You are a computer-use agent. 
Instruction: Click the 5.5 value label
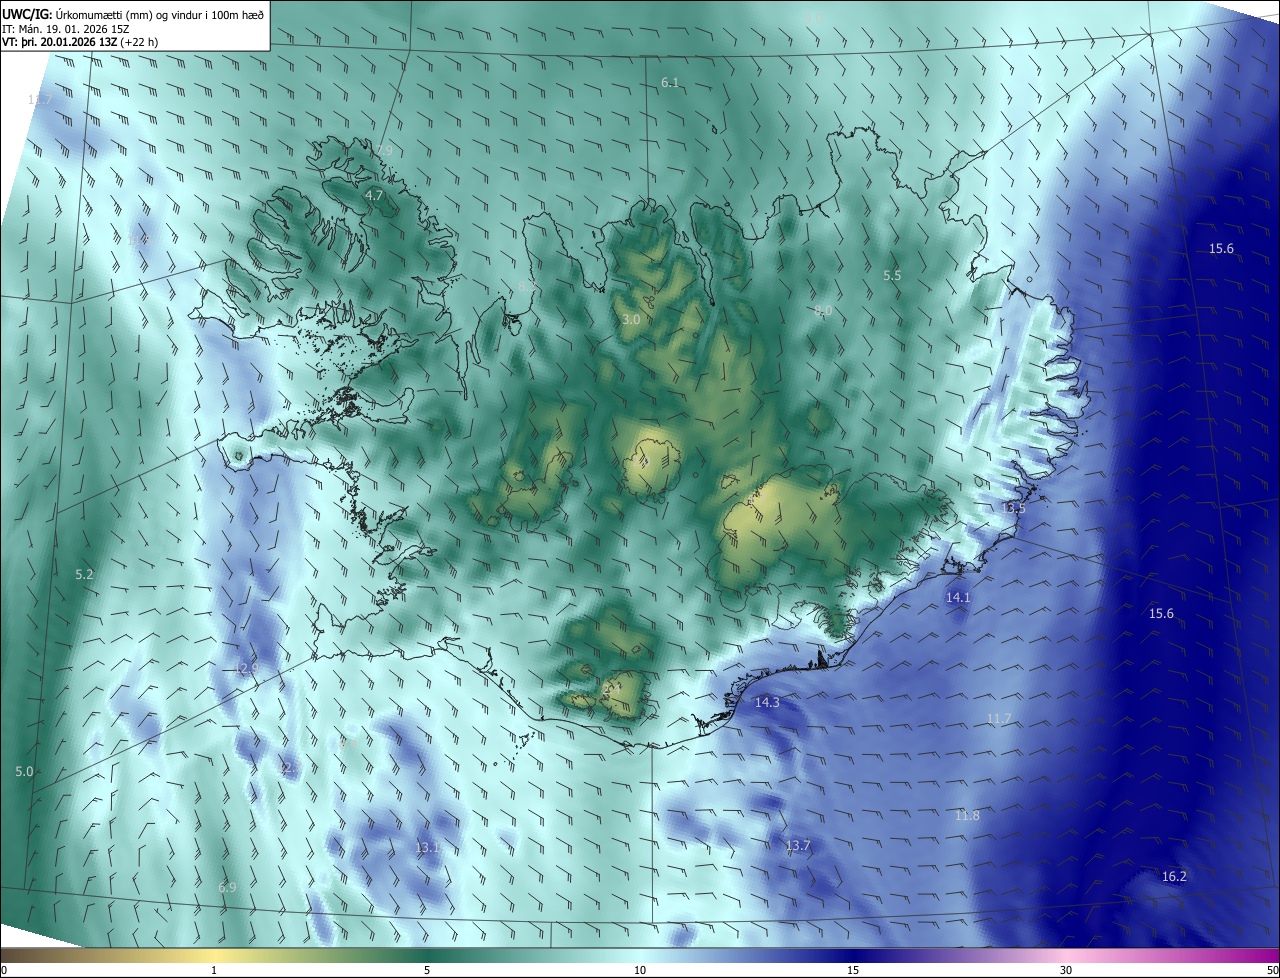pos(892,275)
